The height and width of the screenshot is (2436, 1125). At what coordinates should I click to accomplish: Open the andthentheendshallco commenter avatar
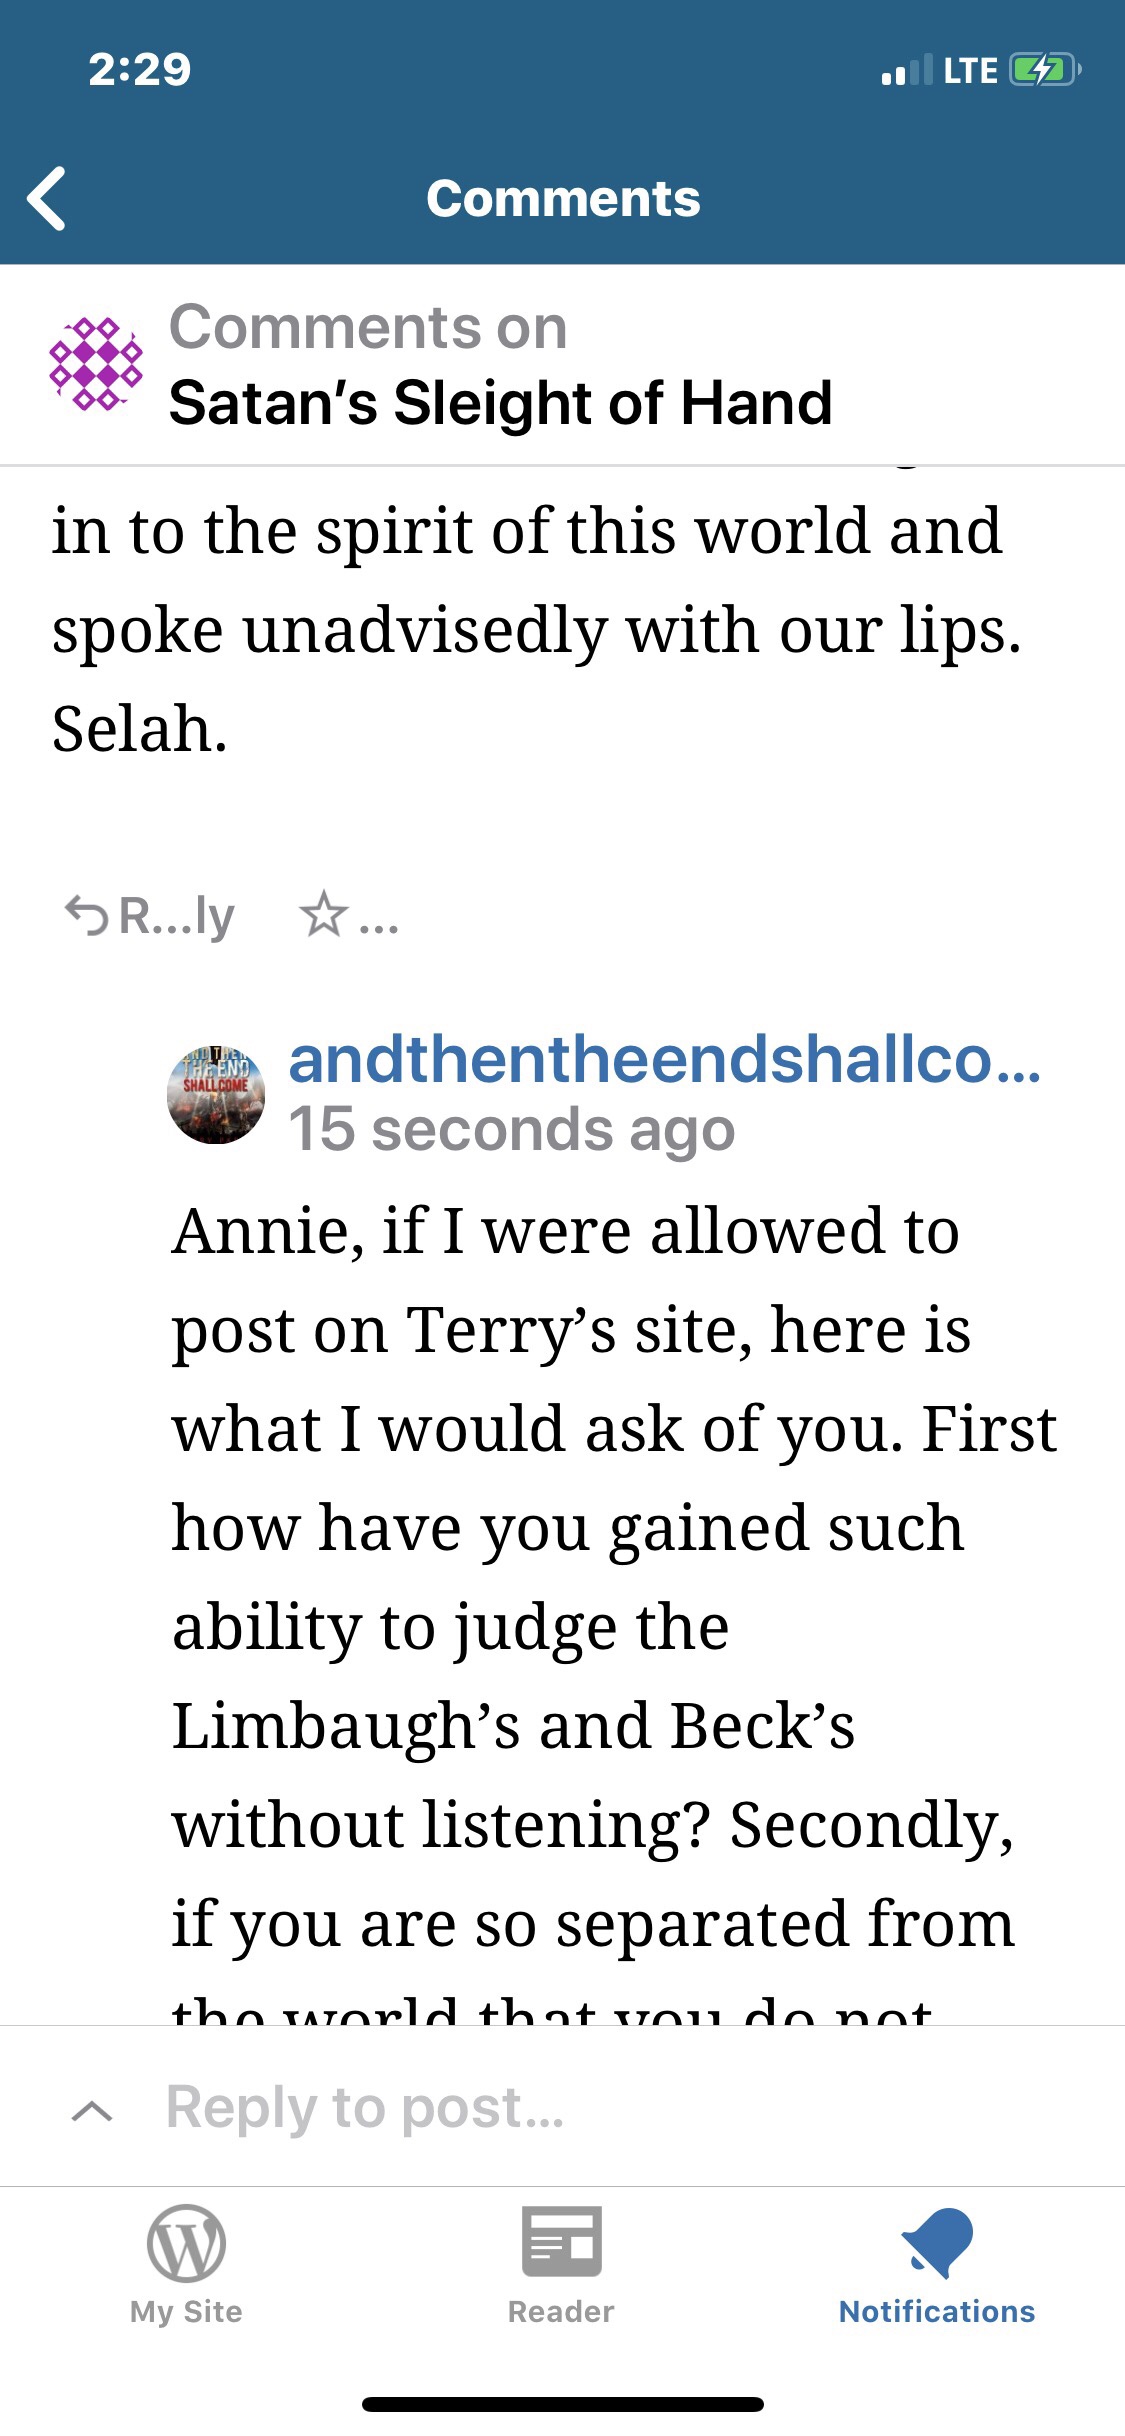coord(216,1095)
